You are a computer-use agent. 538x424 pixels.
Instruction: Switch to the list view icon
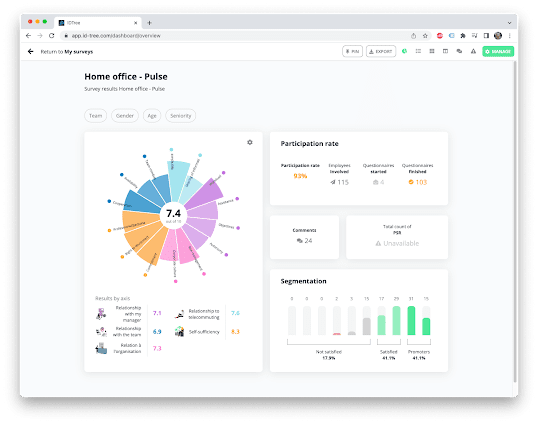[x=418, y=51]
